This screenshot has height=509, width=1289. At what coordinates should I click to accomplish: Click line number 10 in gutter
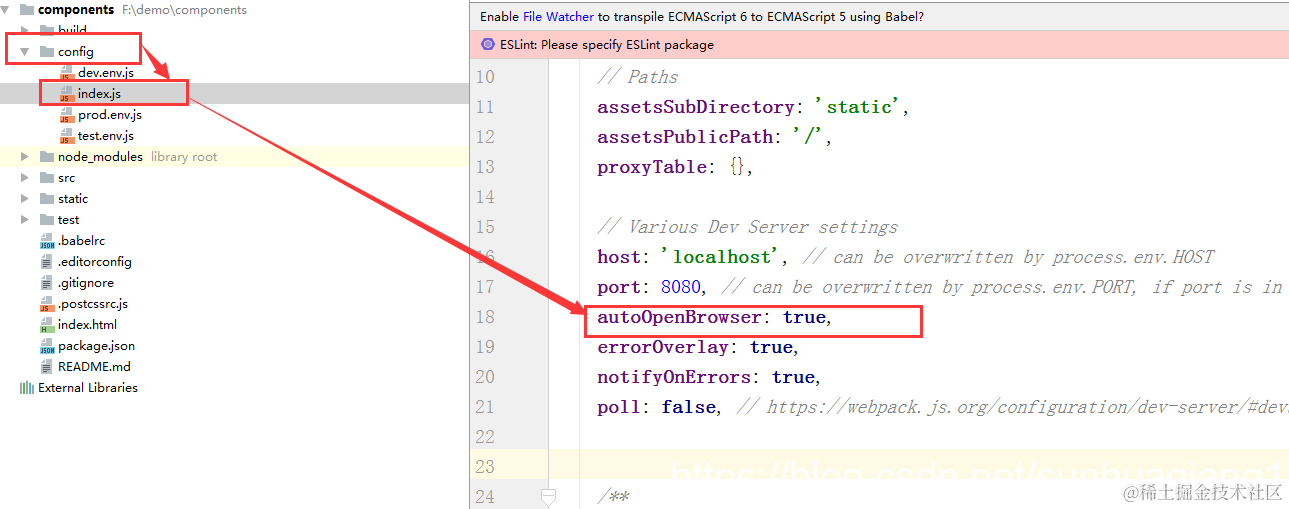[x=485, y=77]
